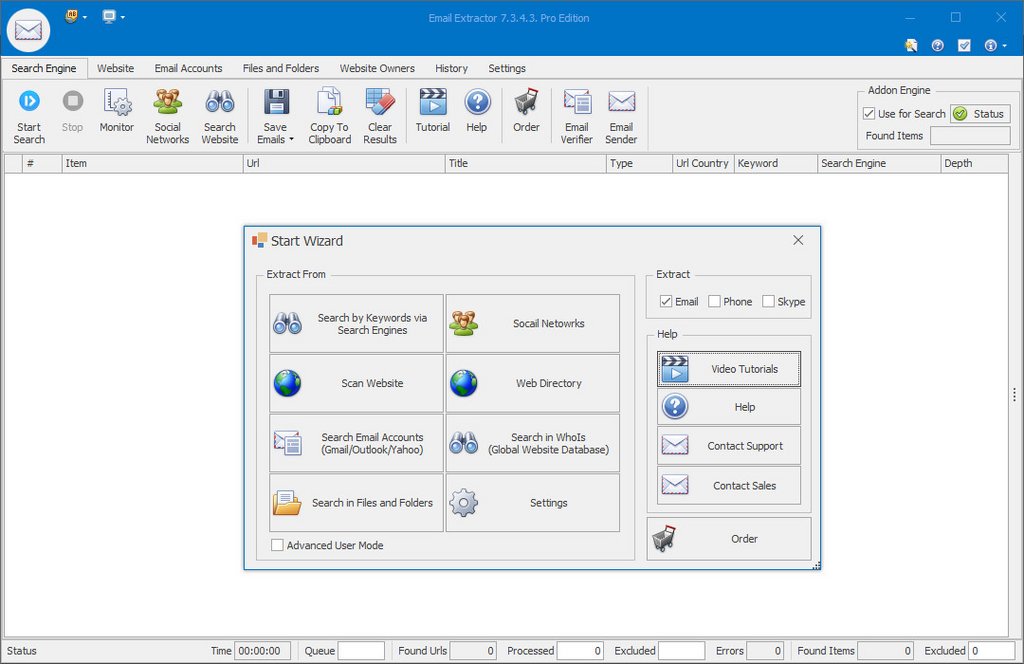1024x664 pixels.
Task: Open the Files and Folders tab
Action: tap(281, 68)
